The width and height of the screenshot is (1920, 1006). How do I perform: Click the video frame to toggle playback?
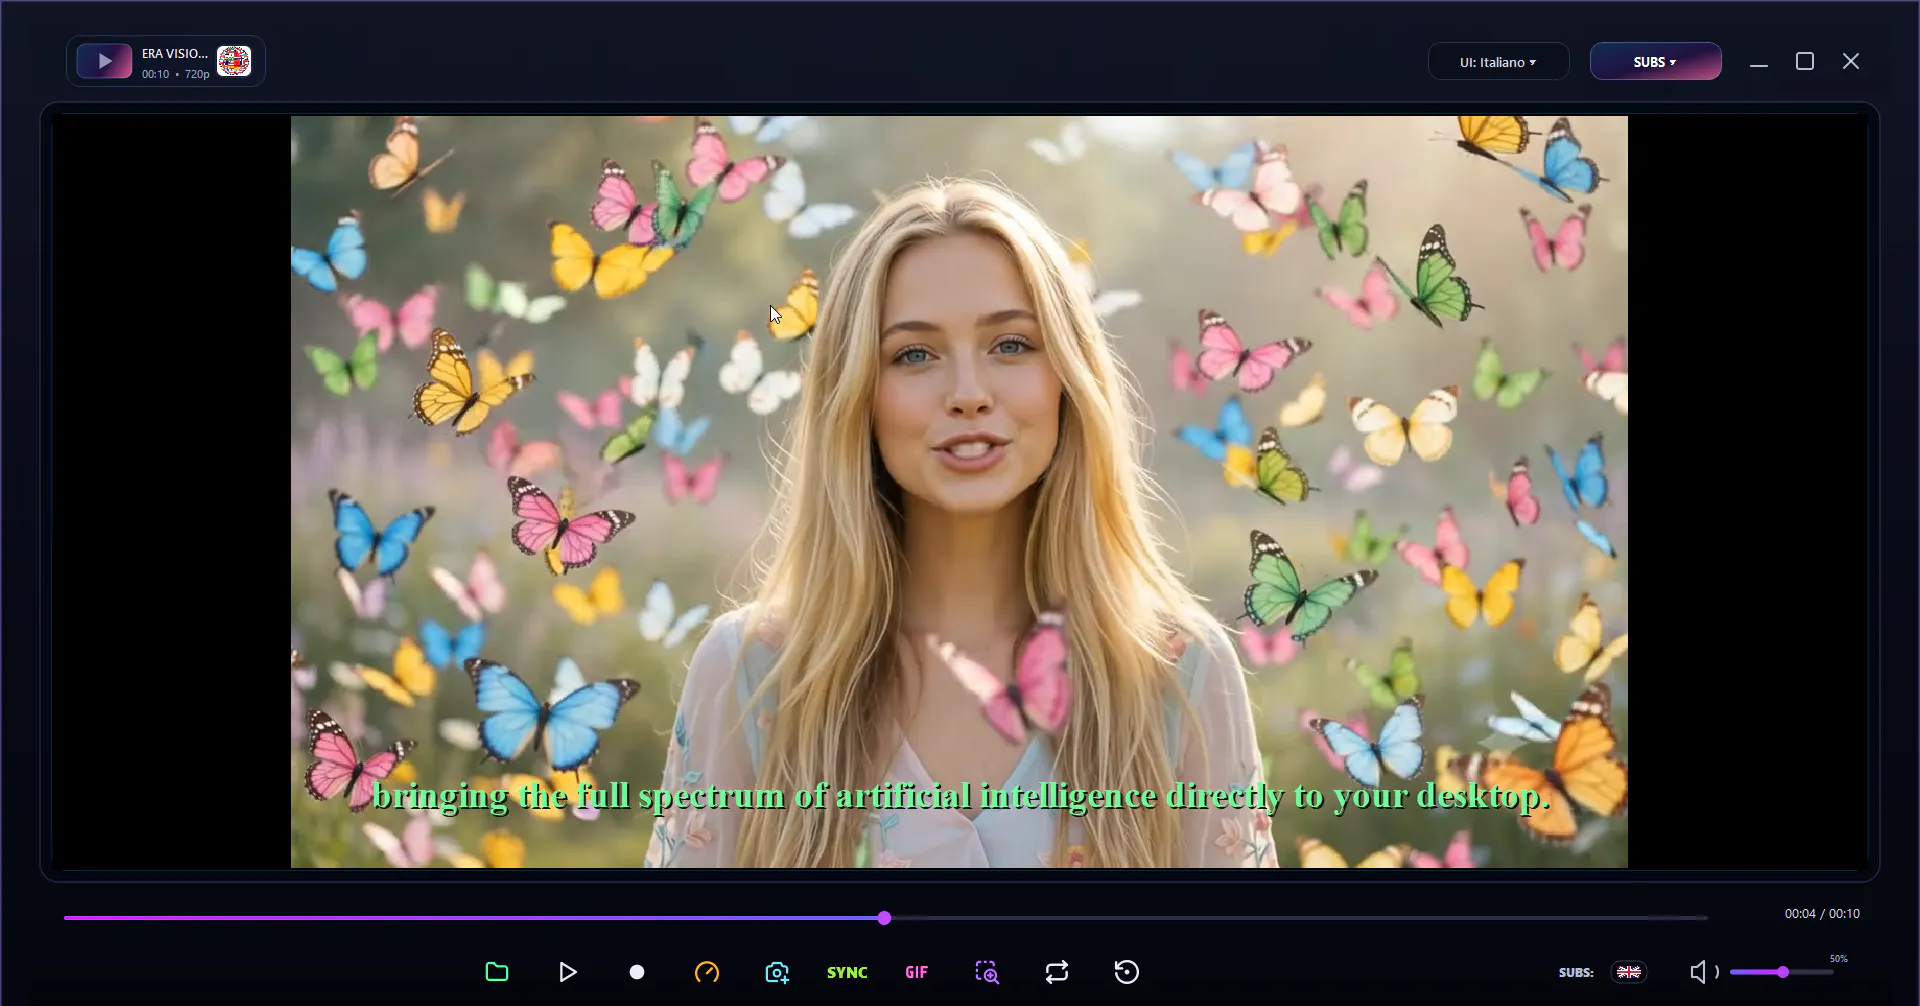959,492
